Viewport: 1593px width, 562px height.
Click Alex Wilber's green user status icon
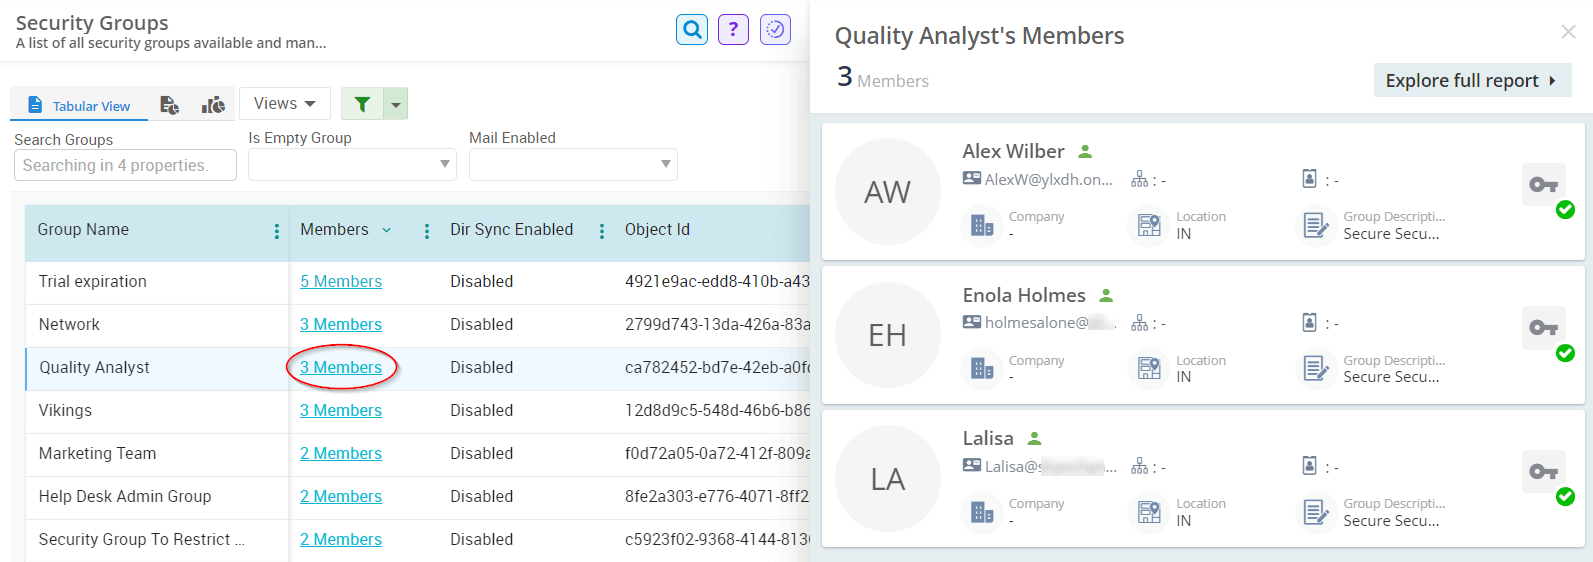point(1085,152)
